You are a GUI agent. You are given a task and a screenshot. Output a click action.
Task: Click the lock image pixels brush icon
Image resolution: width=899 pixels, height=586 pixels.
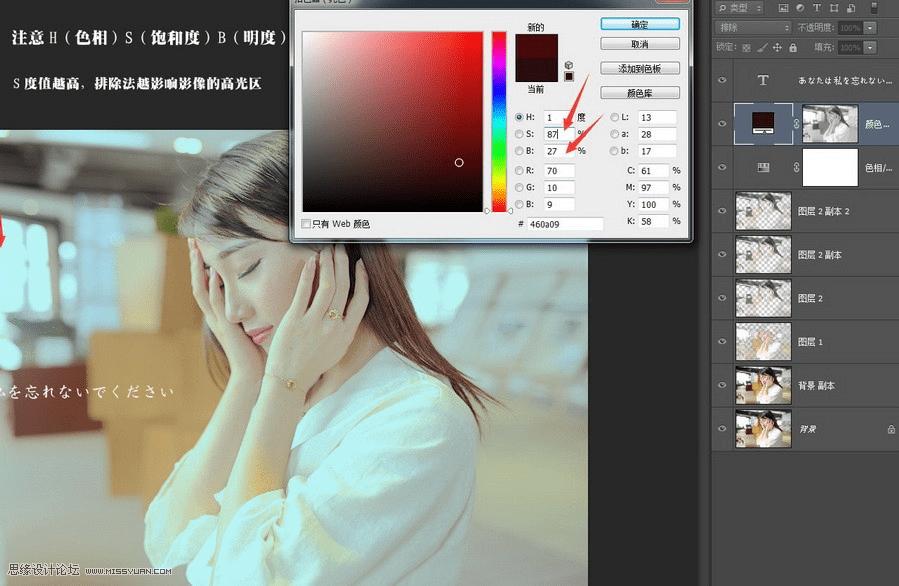(x=762, y=47)
